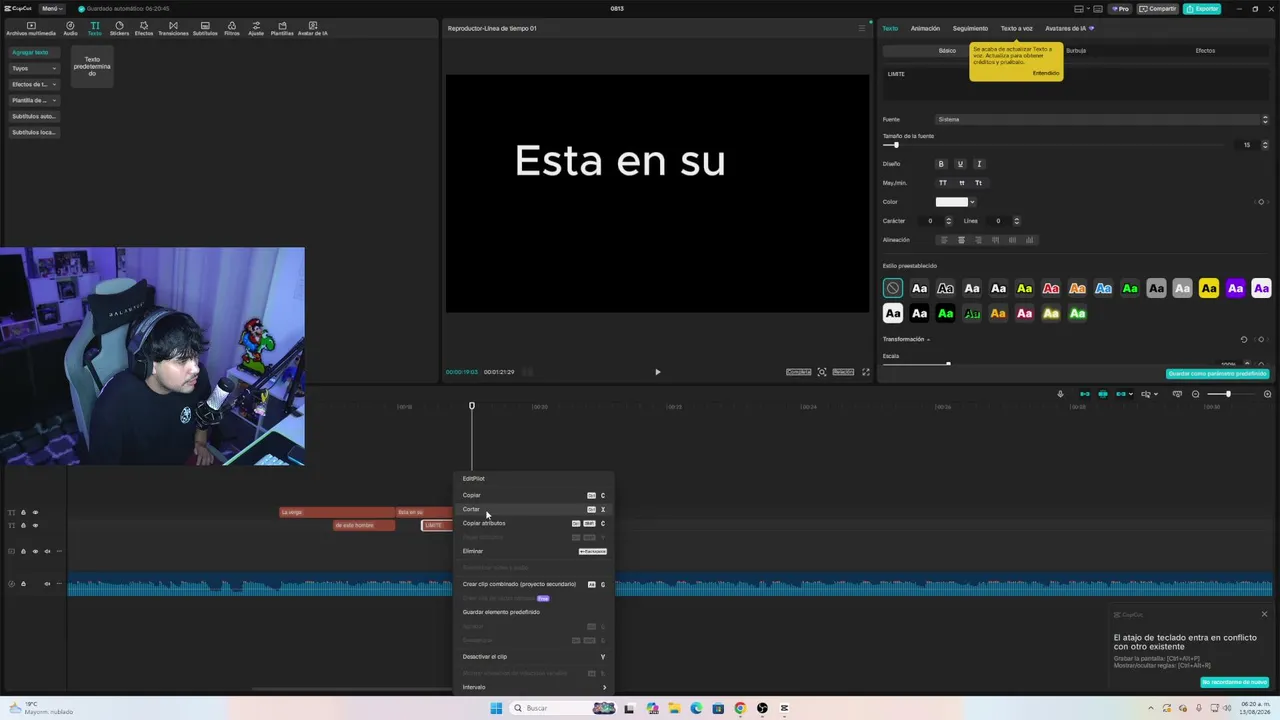Align text to the center

961,240
